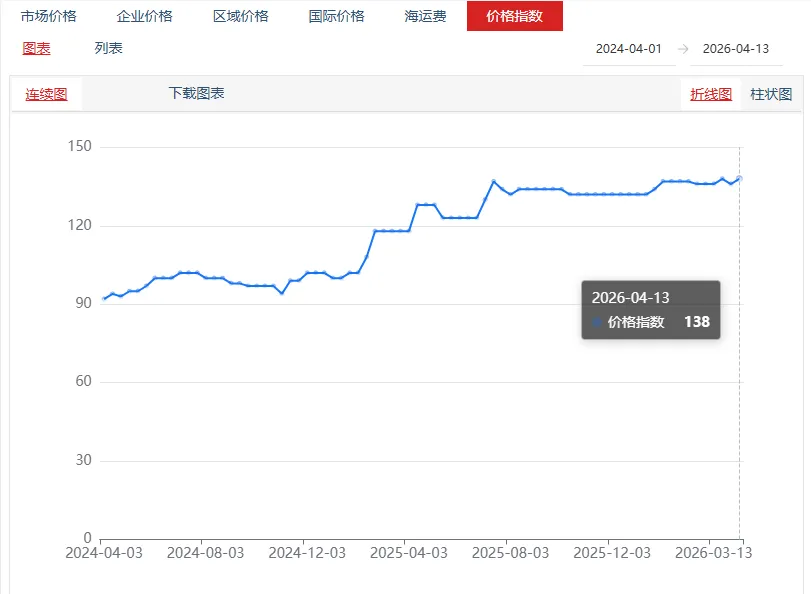The image size is (811, 594).
Task: Click x-axis label 2024-08-03
Action: [205, 553]
